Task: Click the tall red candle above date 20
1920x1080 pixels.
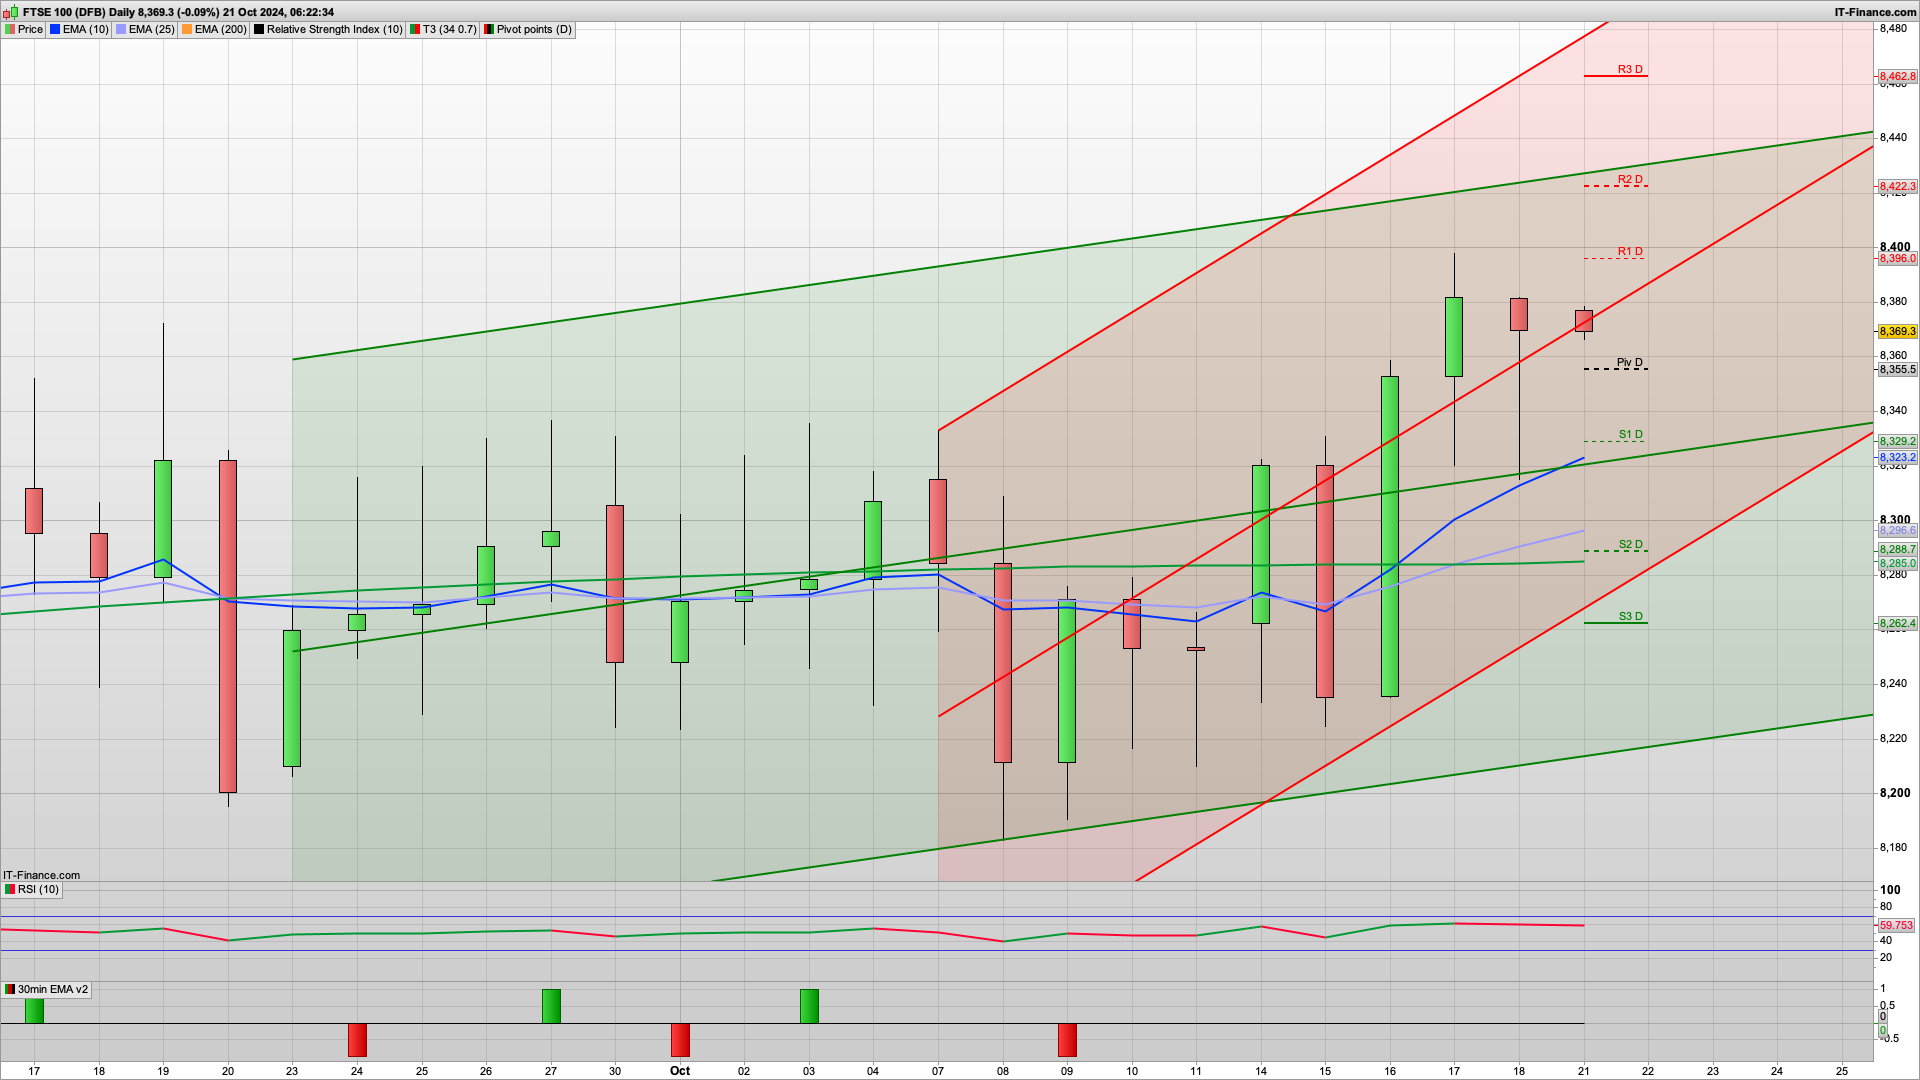Action: pyautogui.click(x=228, y=626)
